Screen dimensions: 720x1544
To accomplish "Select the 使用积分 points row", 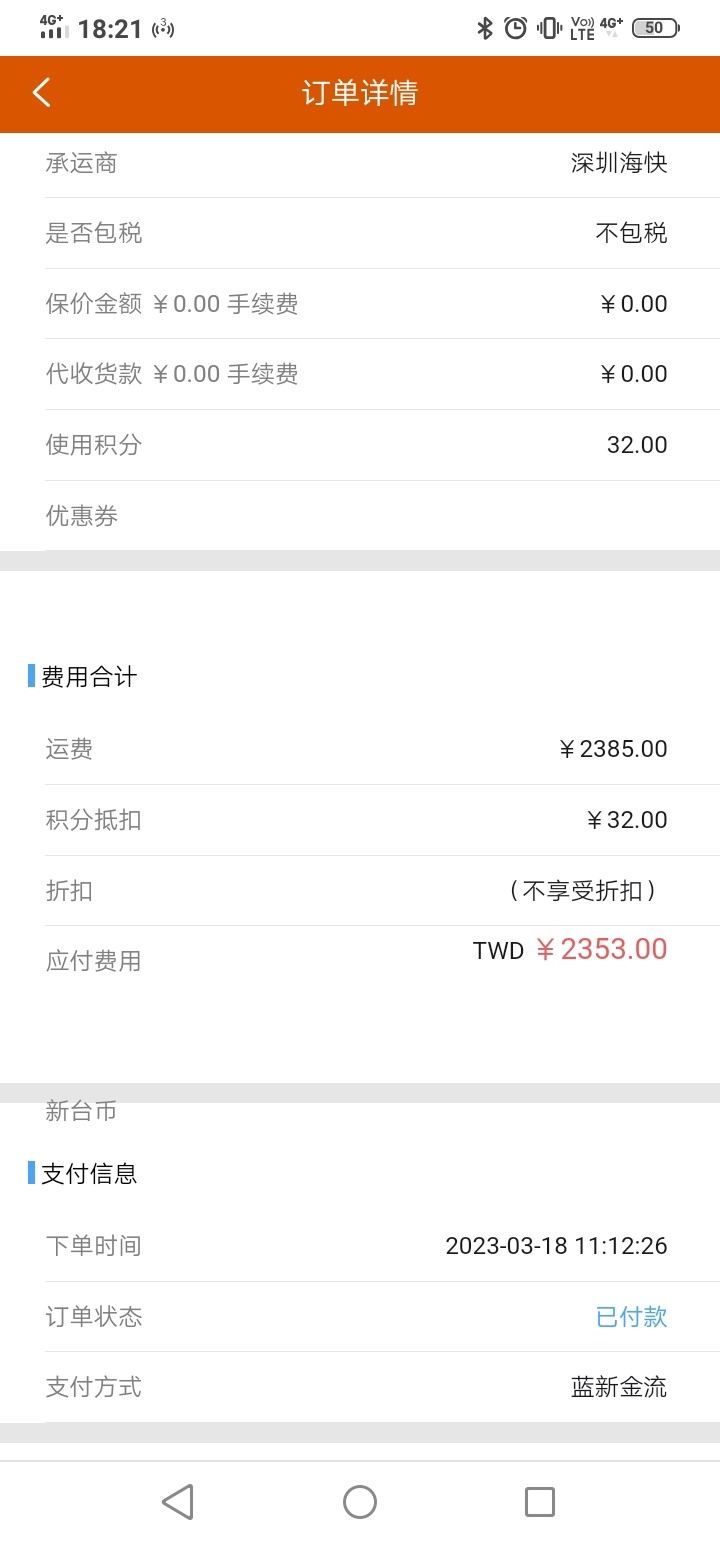I will pos(360,445).
